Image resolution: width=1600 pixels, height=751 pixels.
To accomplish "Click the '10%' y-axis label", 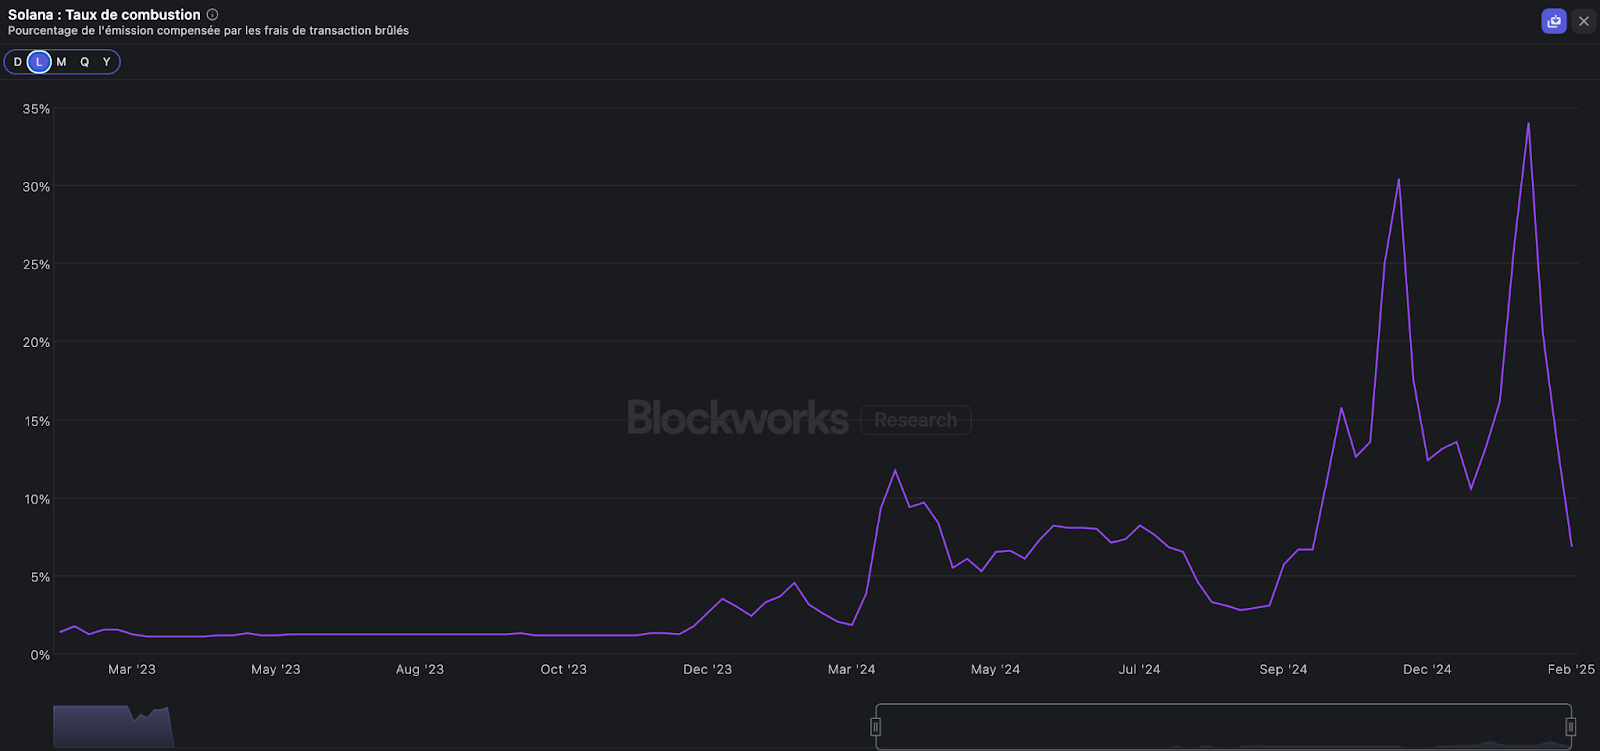I will (37, 499).
